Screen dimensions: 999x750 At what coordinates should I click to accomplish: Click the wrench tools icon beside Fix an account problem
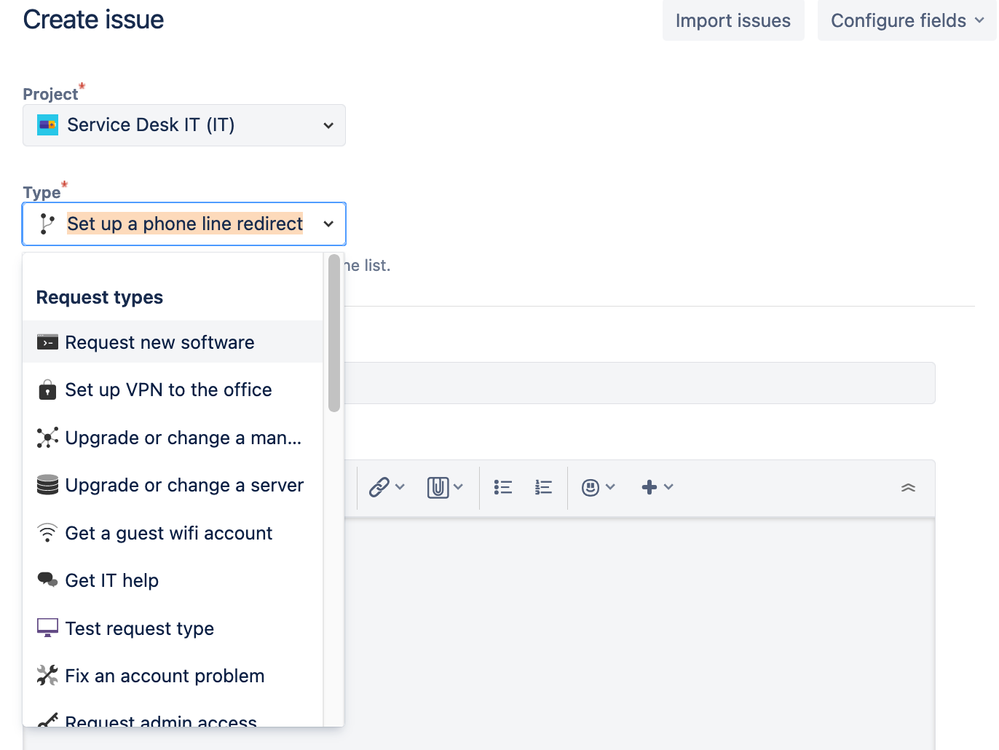tap(48, 675)
